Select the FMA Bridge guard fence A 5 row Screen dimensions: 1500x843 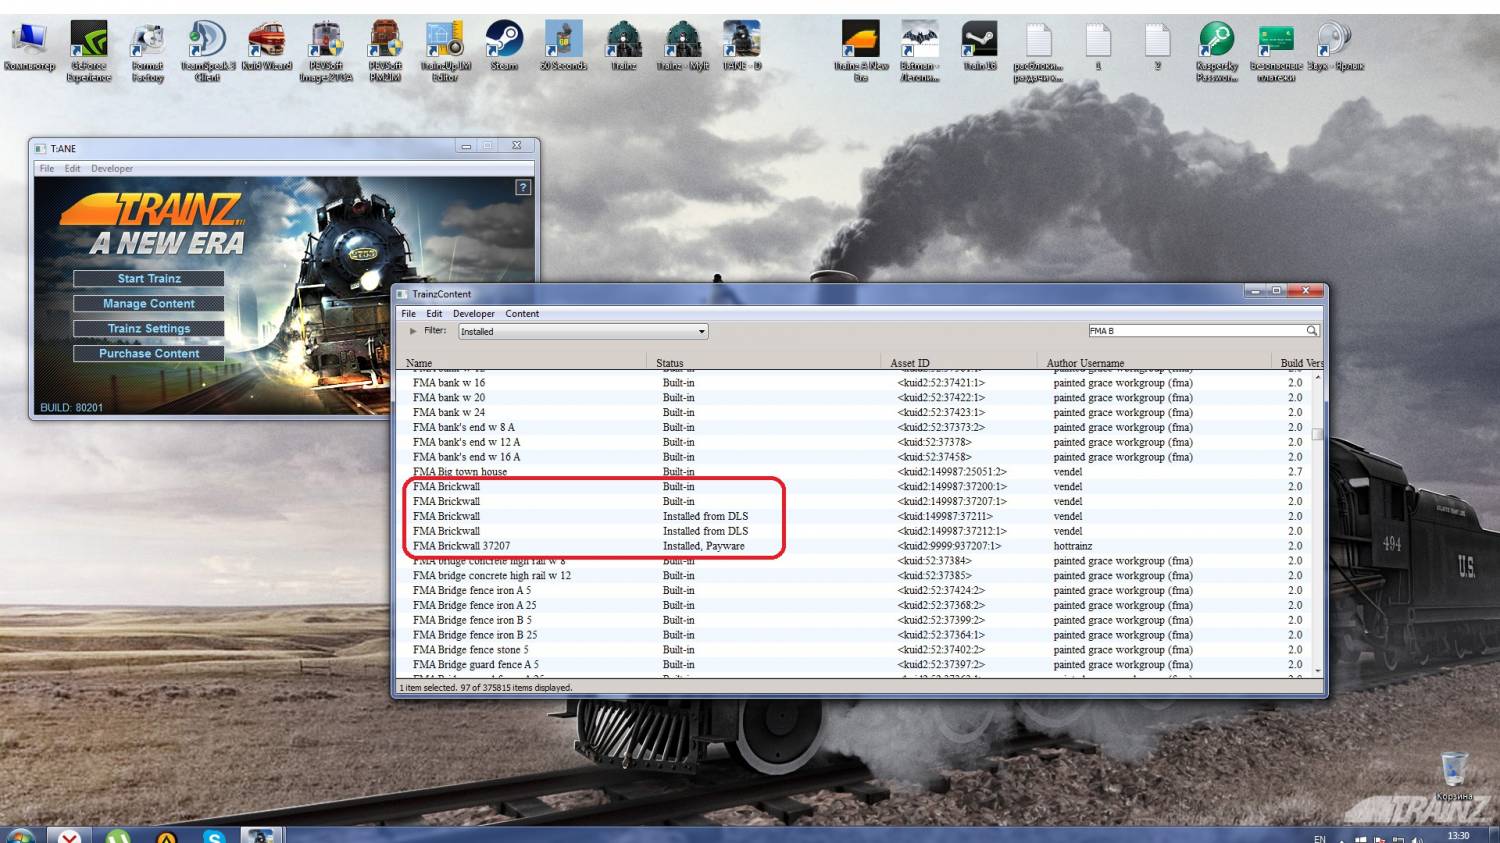(854, 665)
